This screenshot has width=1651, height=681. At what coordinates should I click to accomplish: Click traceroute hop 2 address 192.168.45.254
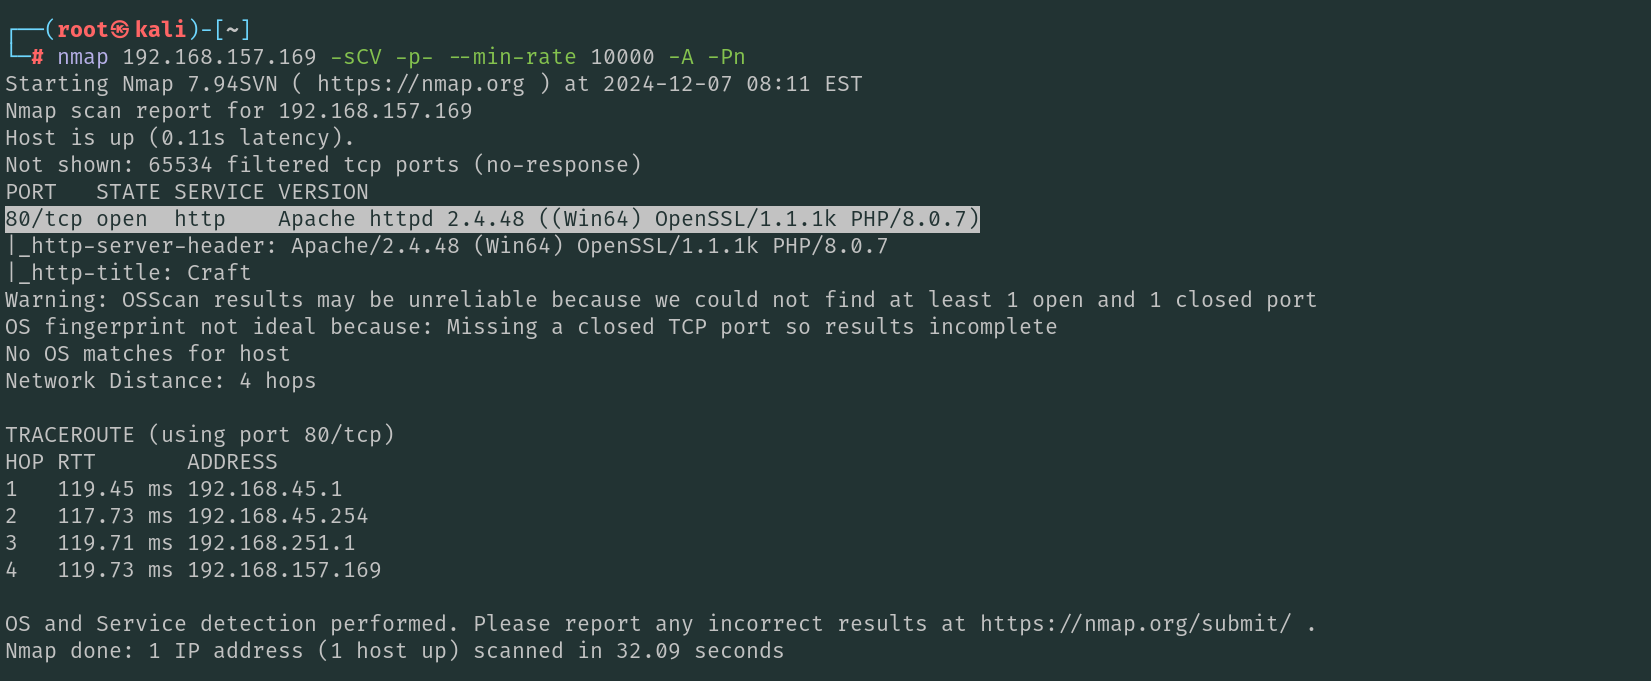(x=277, y=516)
